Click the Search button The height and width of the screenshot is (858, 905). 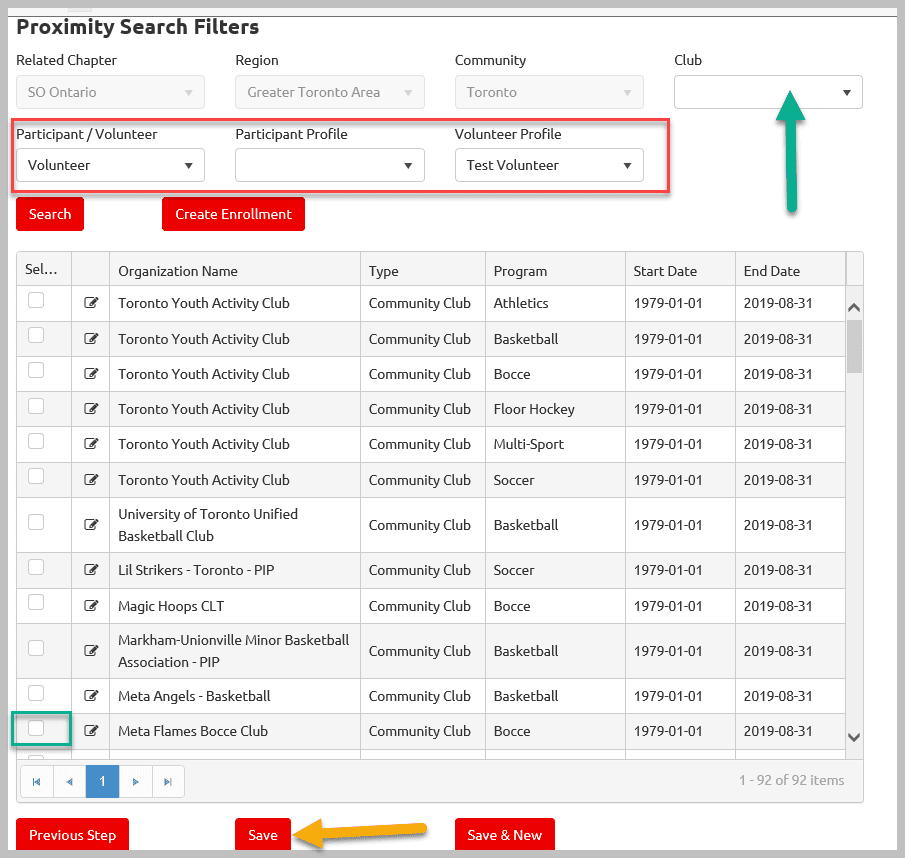point(50,214)
